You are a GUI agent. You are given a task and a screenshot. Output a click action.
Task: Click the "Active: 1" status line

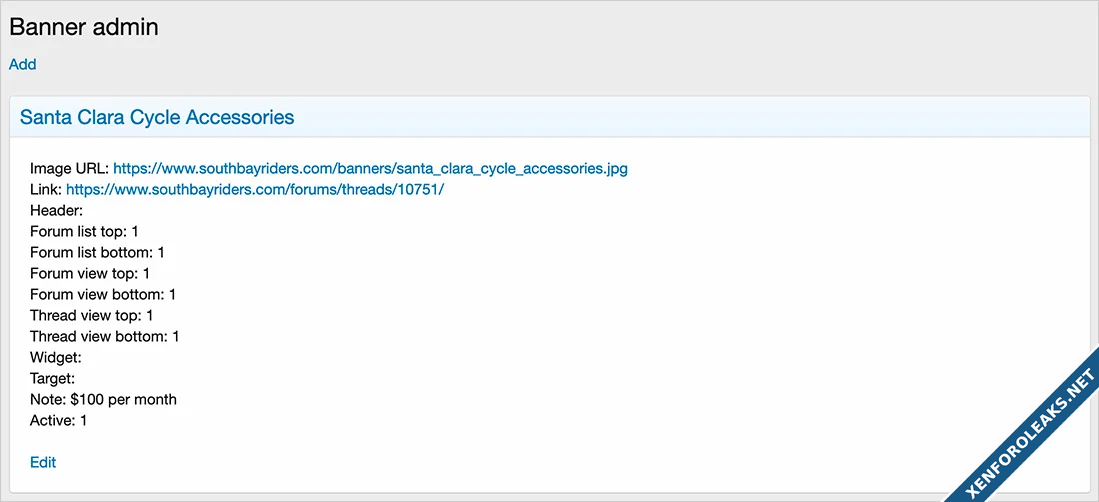(58, 420)
